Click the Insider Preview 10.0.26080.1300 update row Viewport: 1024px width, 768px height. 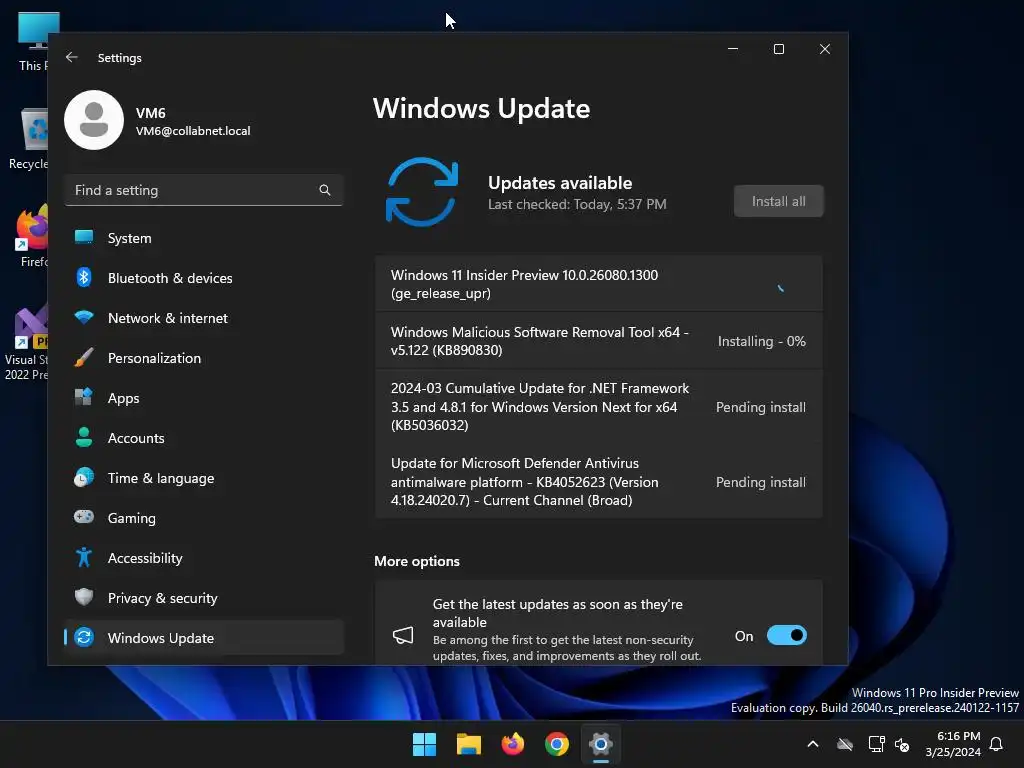click(x=599, y=283)
